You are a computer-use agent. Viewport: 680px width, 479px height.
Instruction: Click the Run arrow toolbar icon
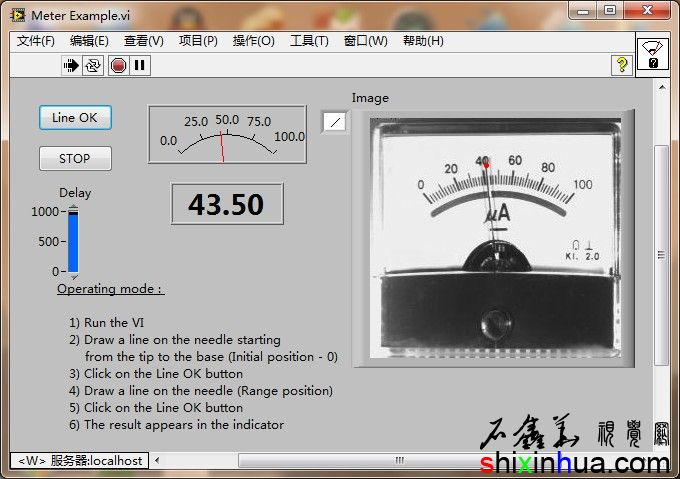point(71,65)
